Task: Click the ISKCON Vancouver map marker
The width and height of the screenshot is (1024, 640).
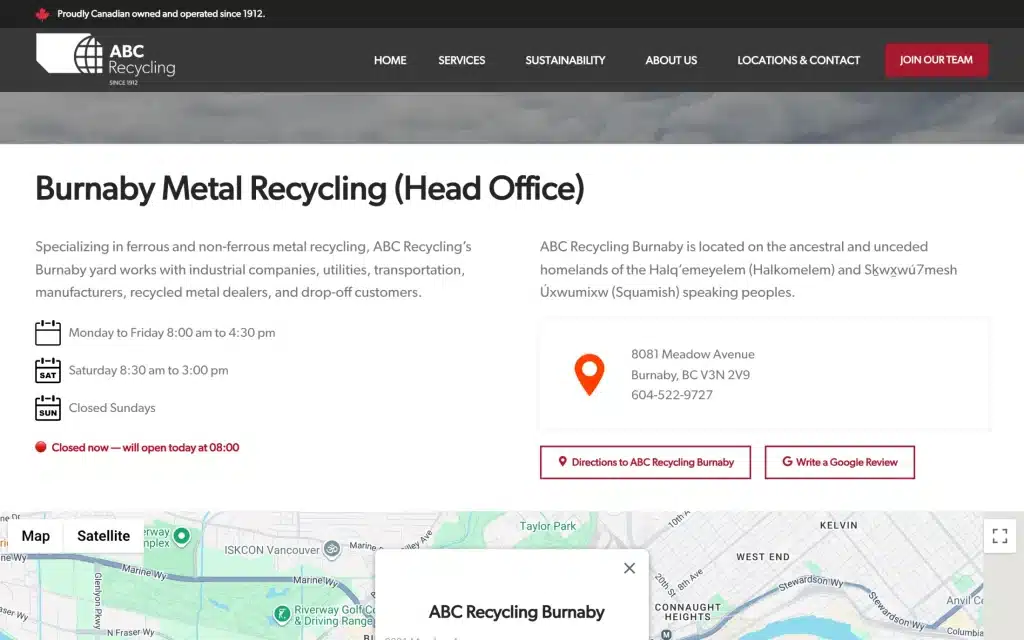Action: (332, 549)
